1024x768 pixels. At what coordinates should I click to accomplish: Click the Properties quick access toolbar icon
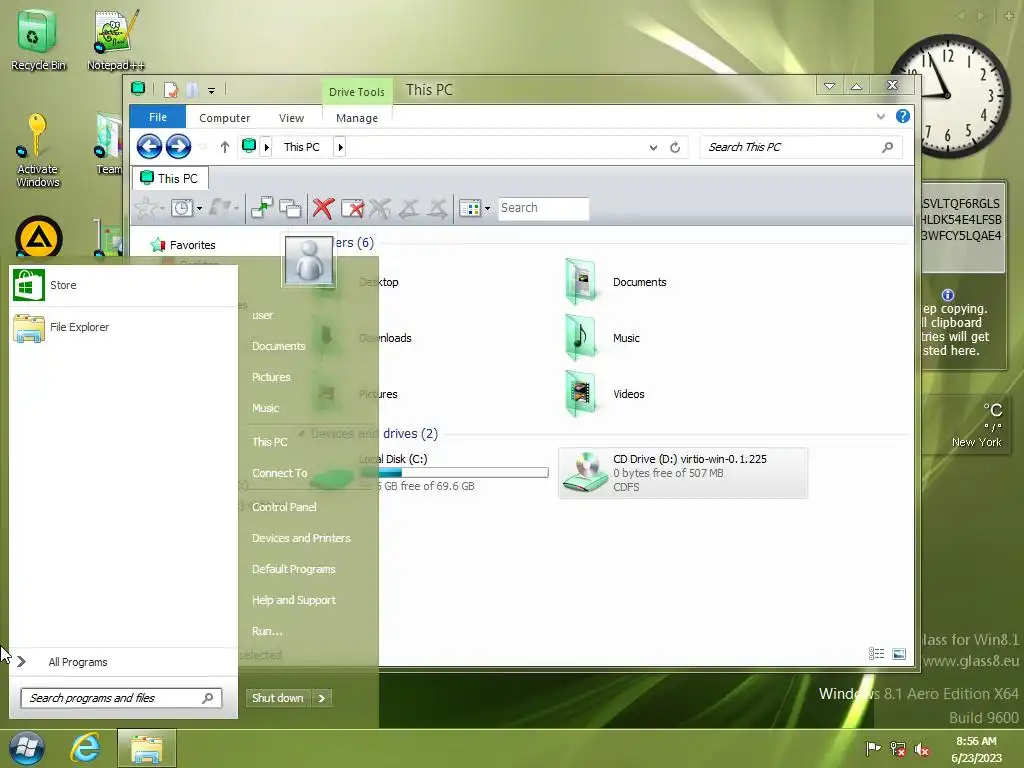point(170,89)
